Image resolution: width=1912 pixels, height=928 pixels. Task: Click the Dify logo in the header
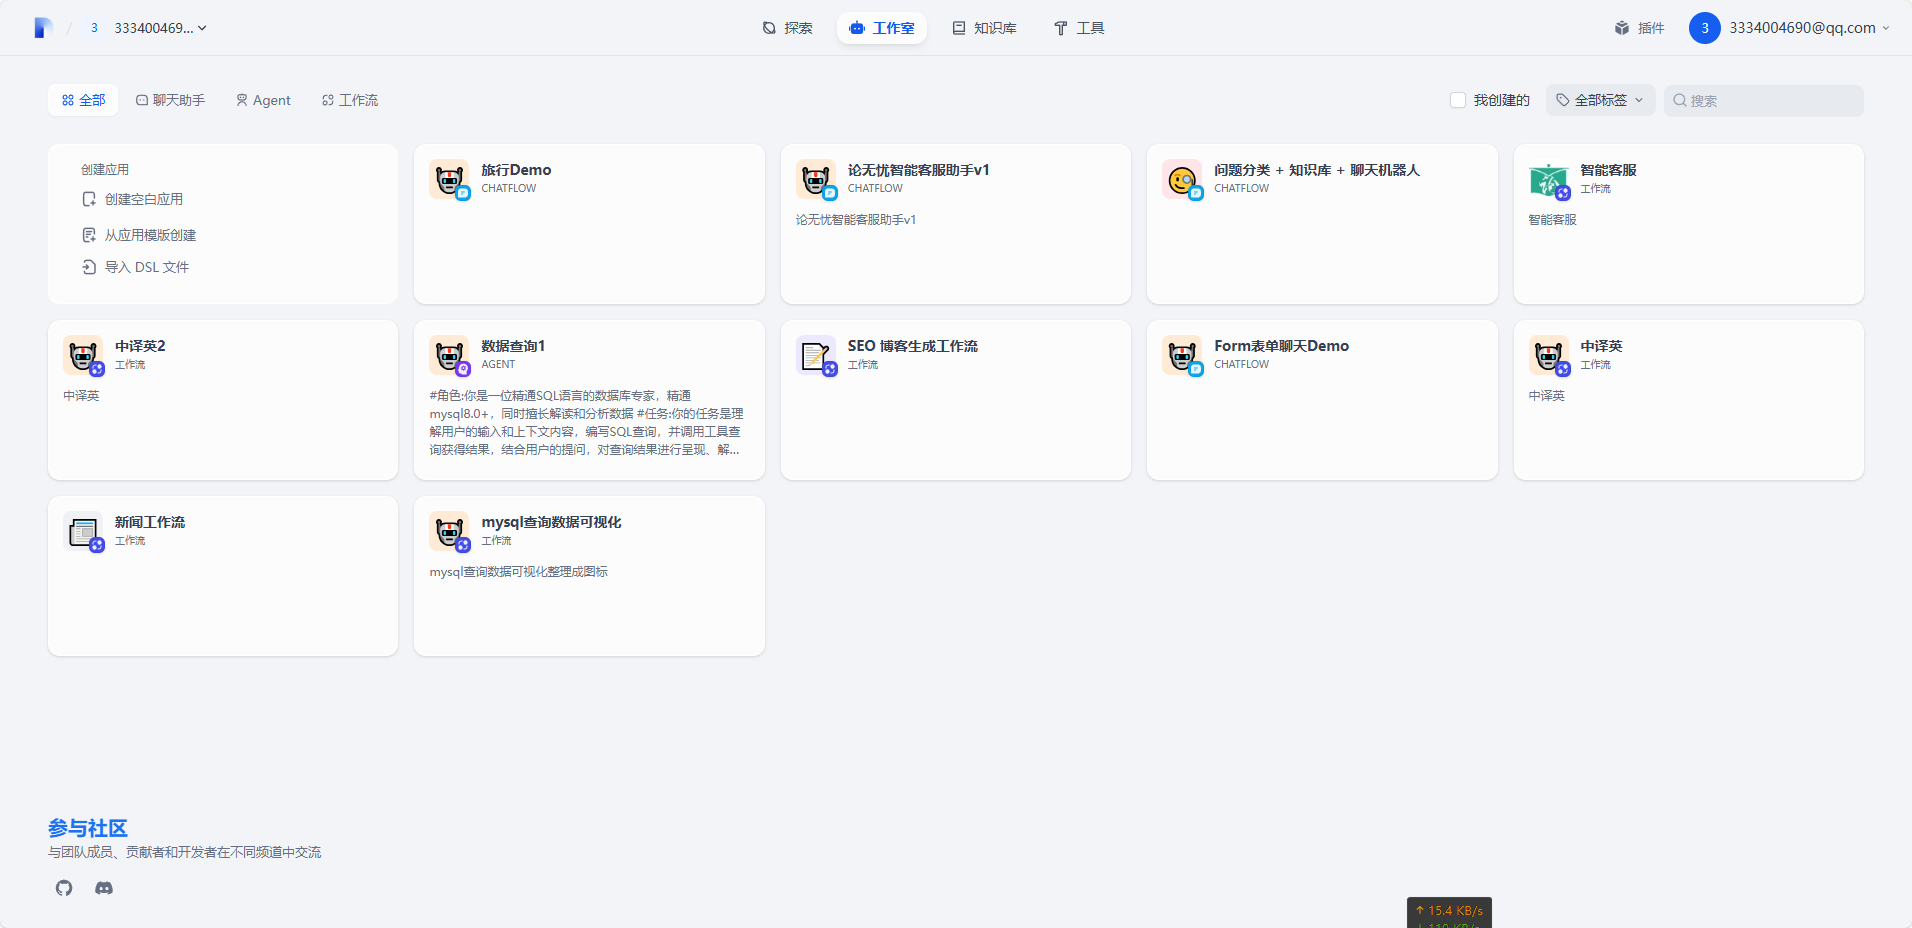click(x=42, y=28)
